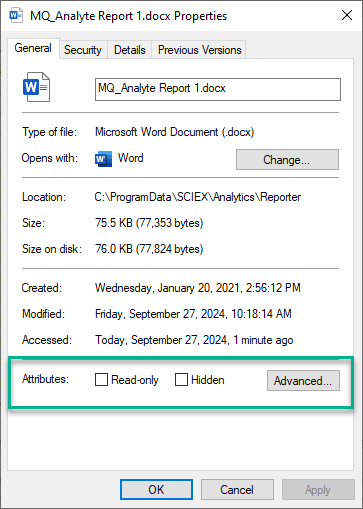Click the Word app icon beside Opens with
The height and width of the screenshot is (509, 363).
103,158
